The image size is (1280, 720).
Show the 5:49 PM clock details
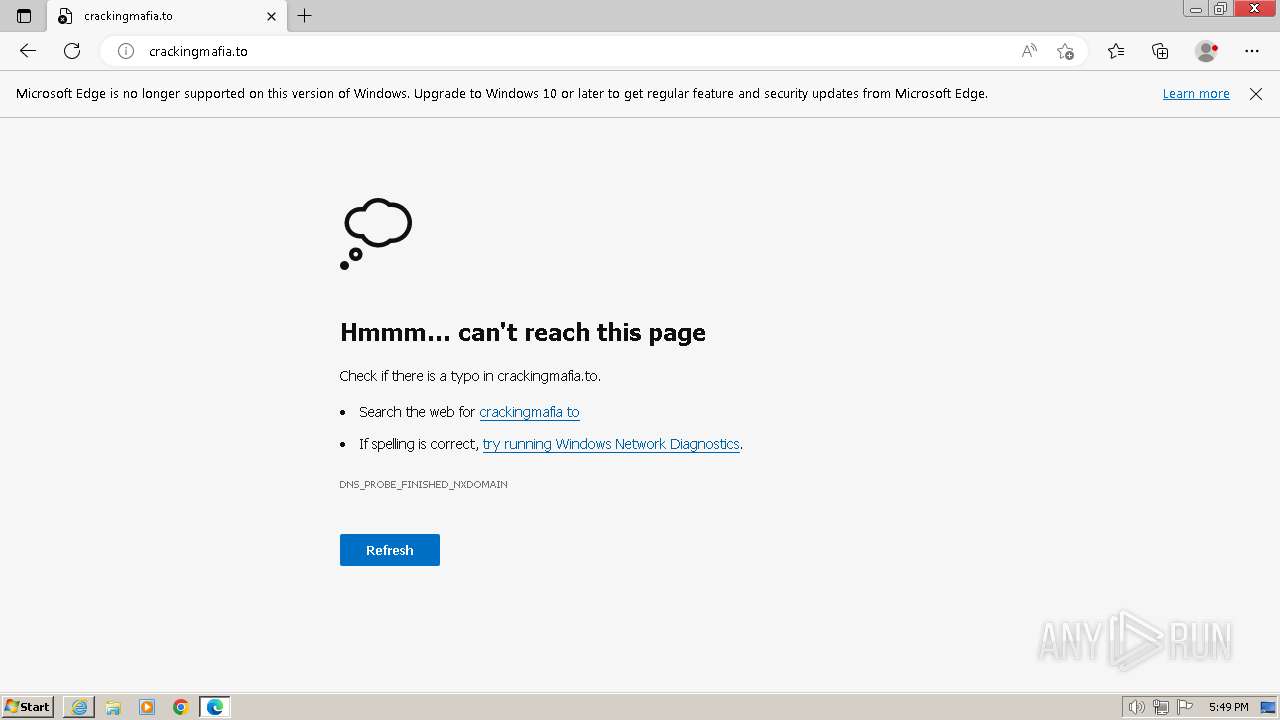coord(1228,707)
